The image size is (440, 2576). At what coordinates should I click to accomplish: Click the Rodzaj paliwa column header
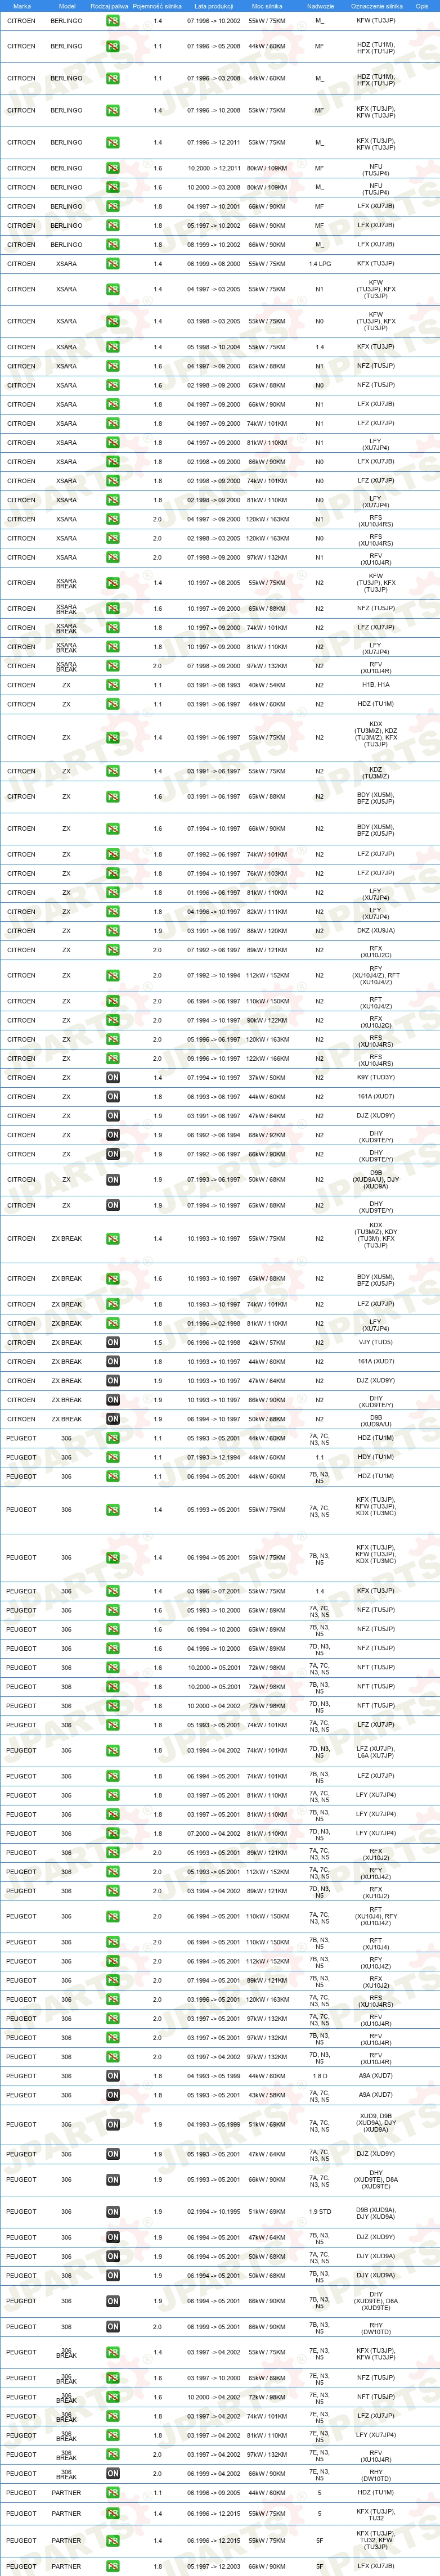109,6
